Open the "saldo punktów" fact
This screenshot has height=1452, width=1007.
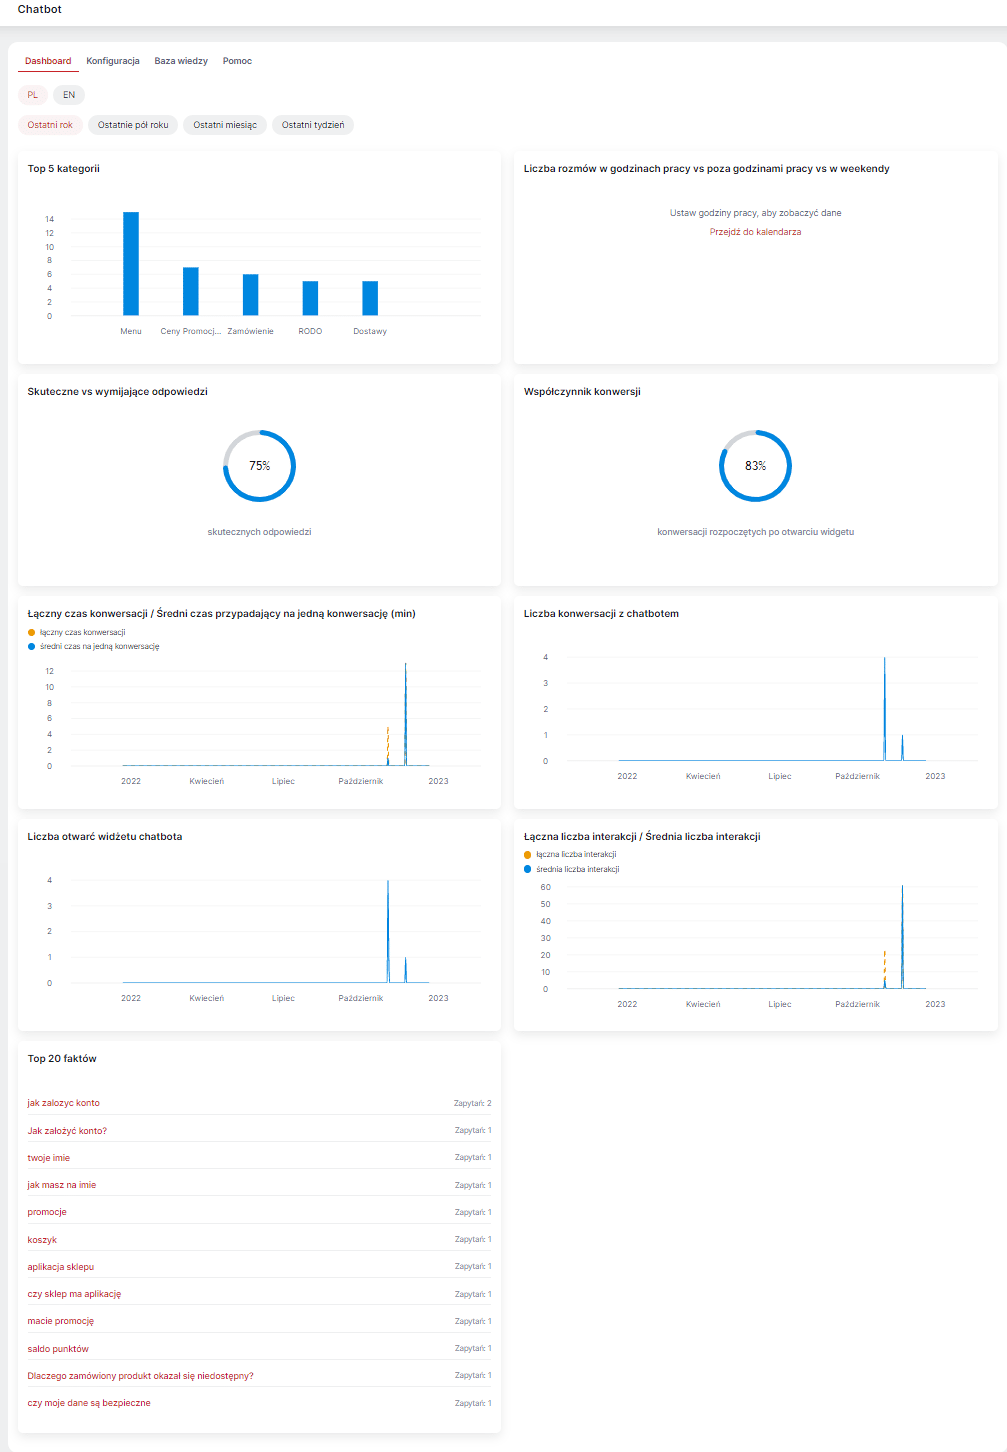[x=58, y=1349]
